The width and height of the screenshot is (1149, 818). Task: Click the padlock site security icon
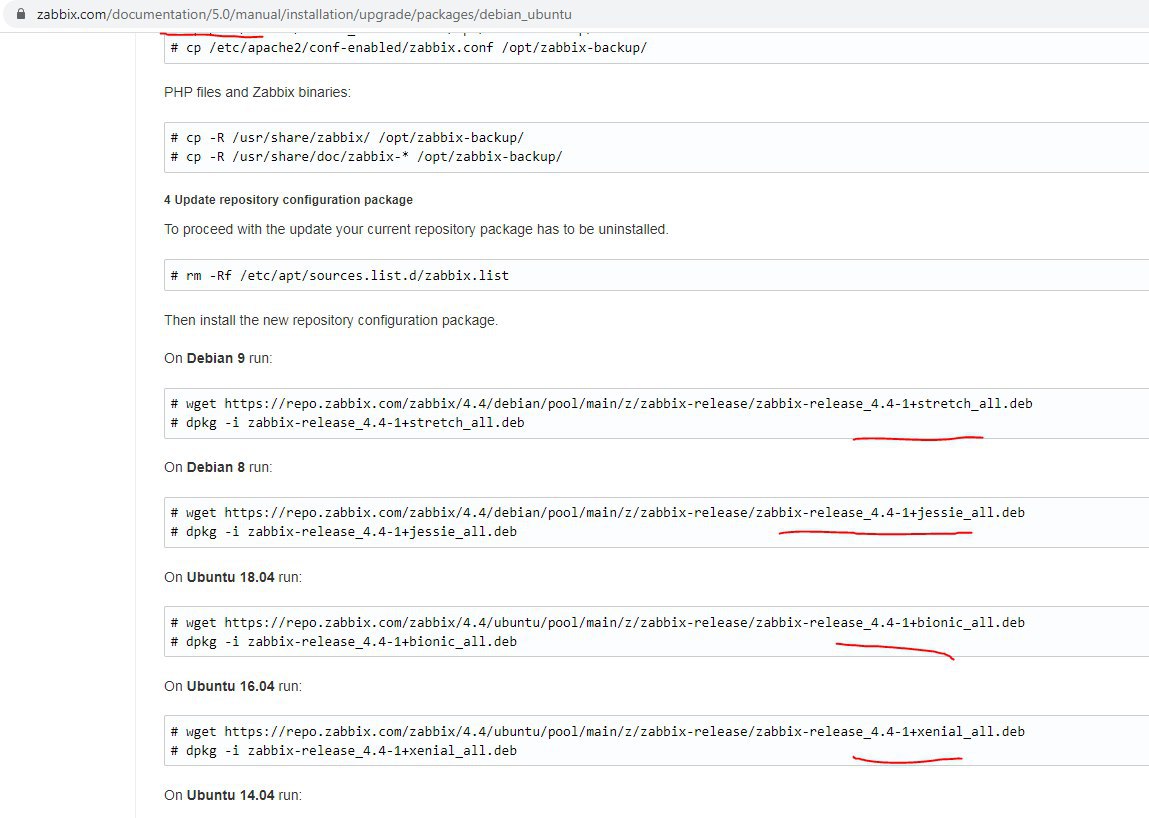coord(21,14)
